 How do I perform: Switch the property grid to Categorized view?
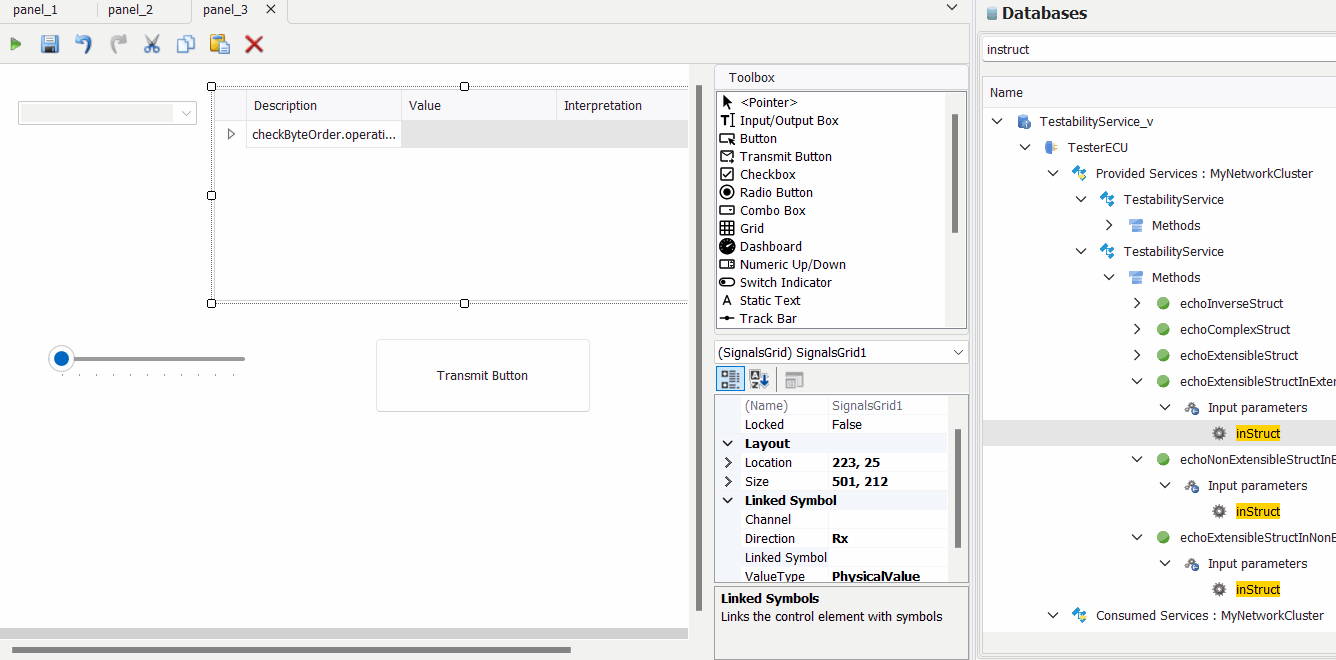tap(731, 379)
